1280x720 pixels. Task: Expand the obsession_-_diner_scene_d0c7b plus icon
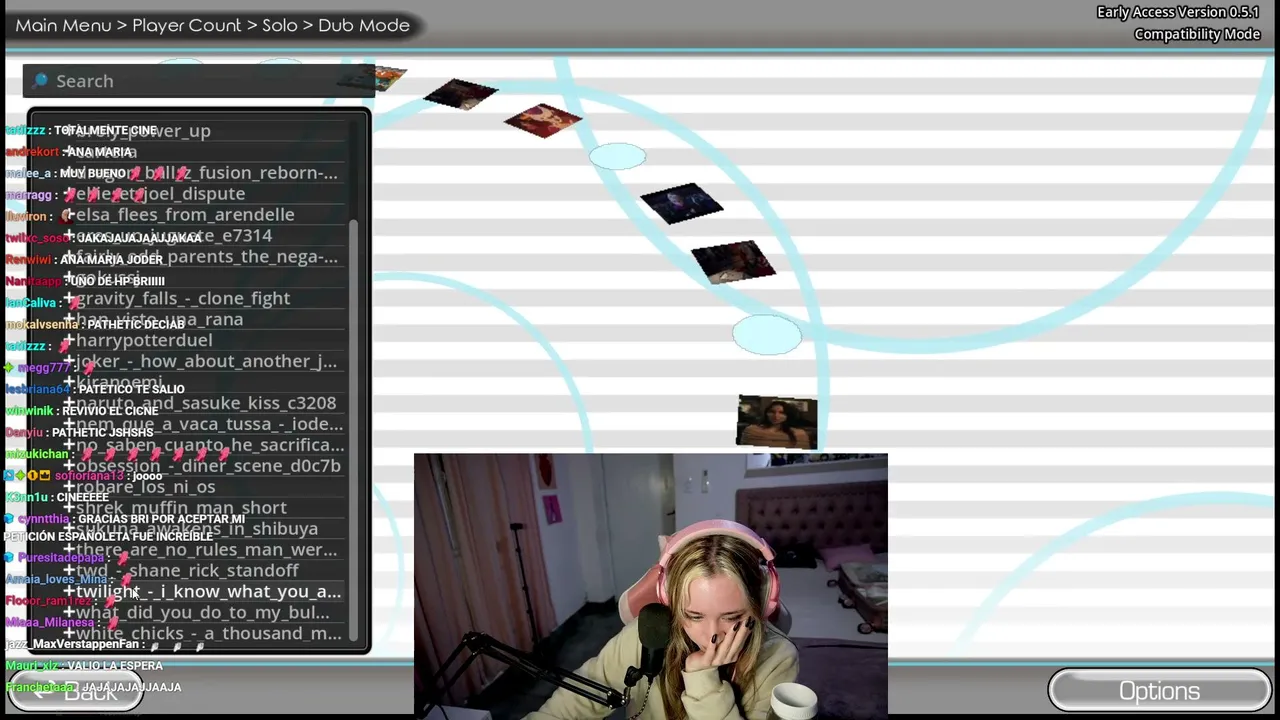pyautogui.click(x=69, y=466)
